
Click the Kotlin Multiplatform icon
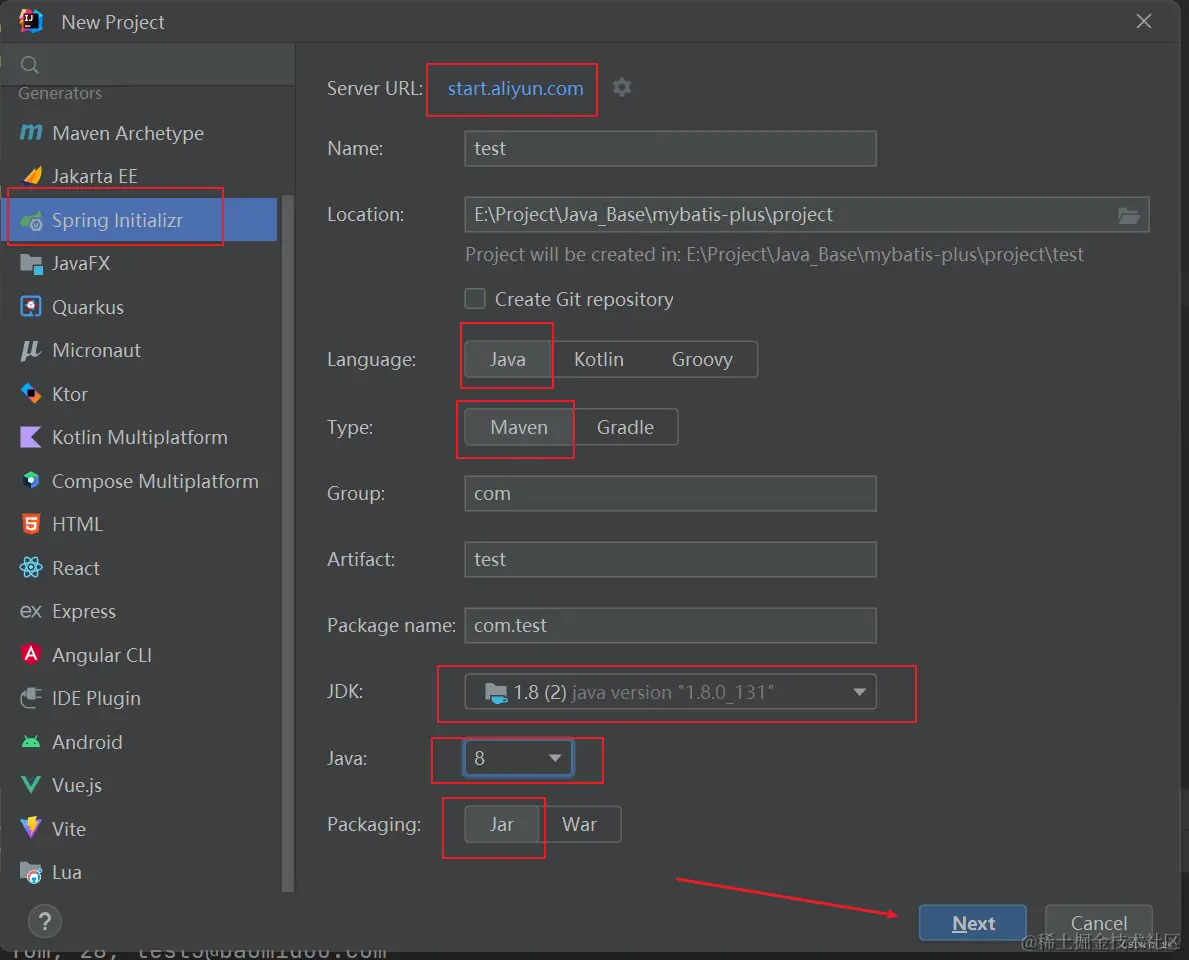pos(31,438)
